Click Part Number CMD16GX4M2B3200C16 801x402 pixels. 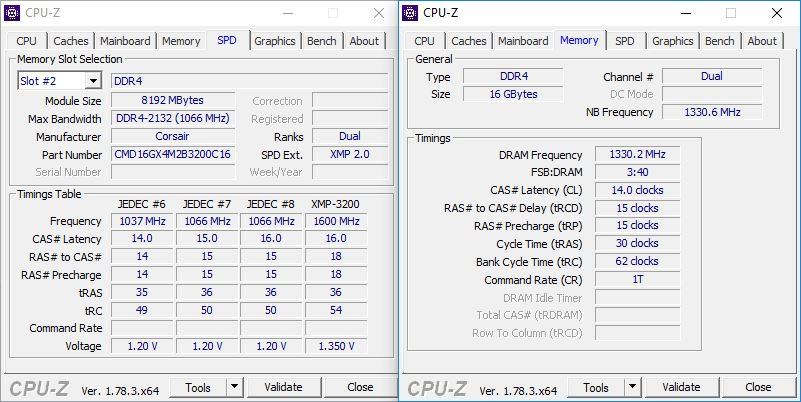[173, 154]
